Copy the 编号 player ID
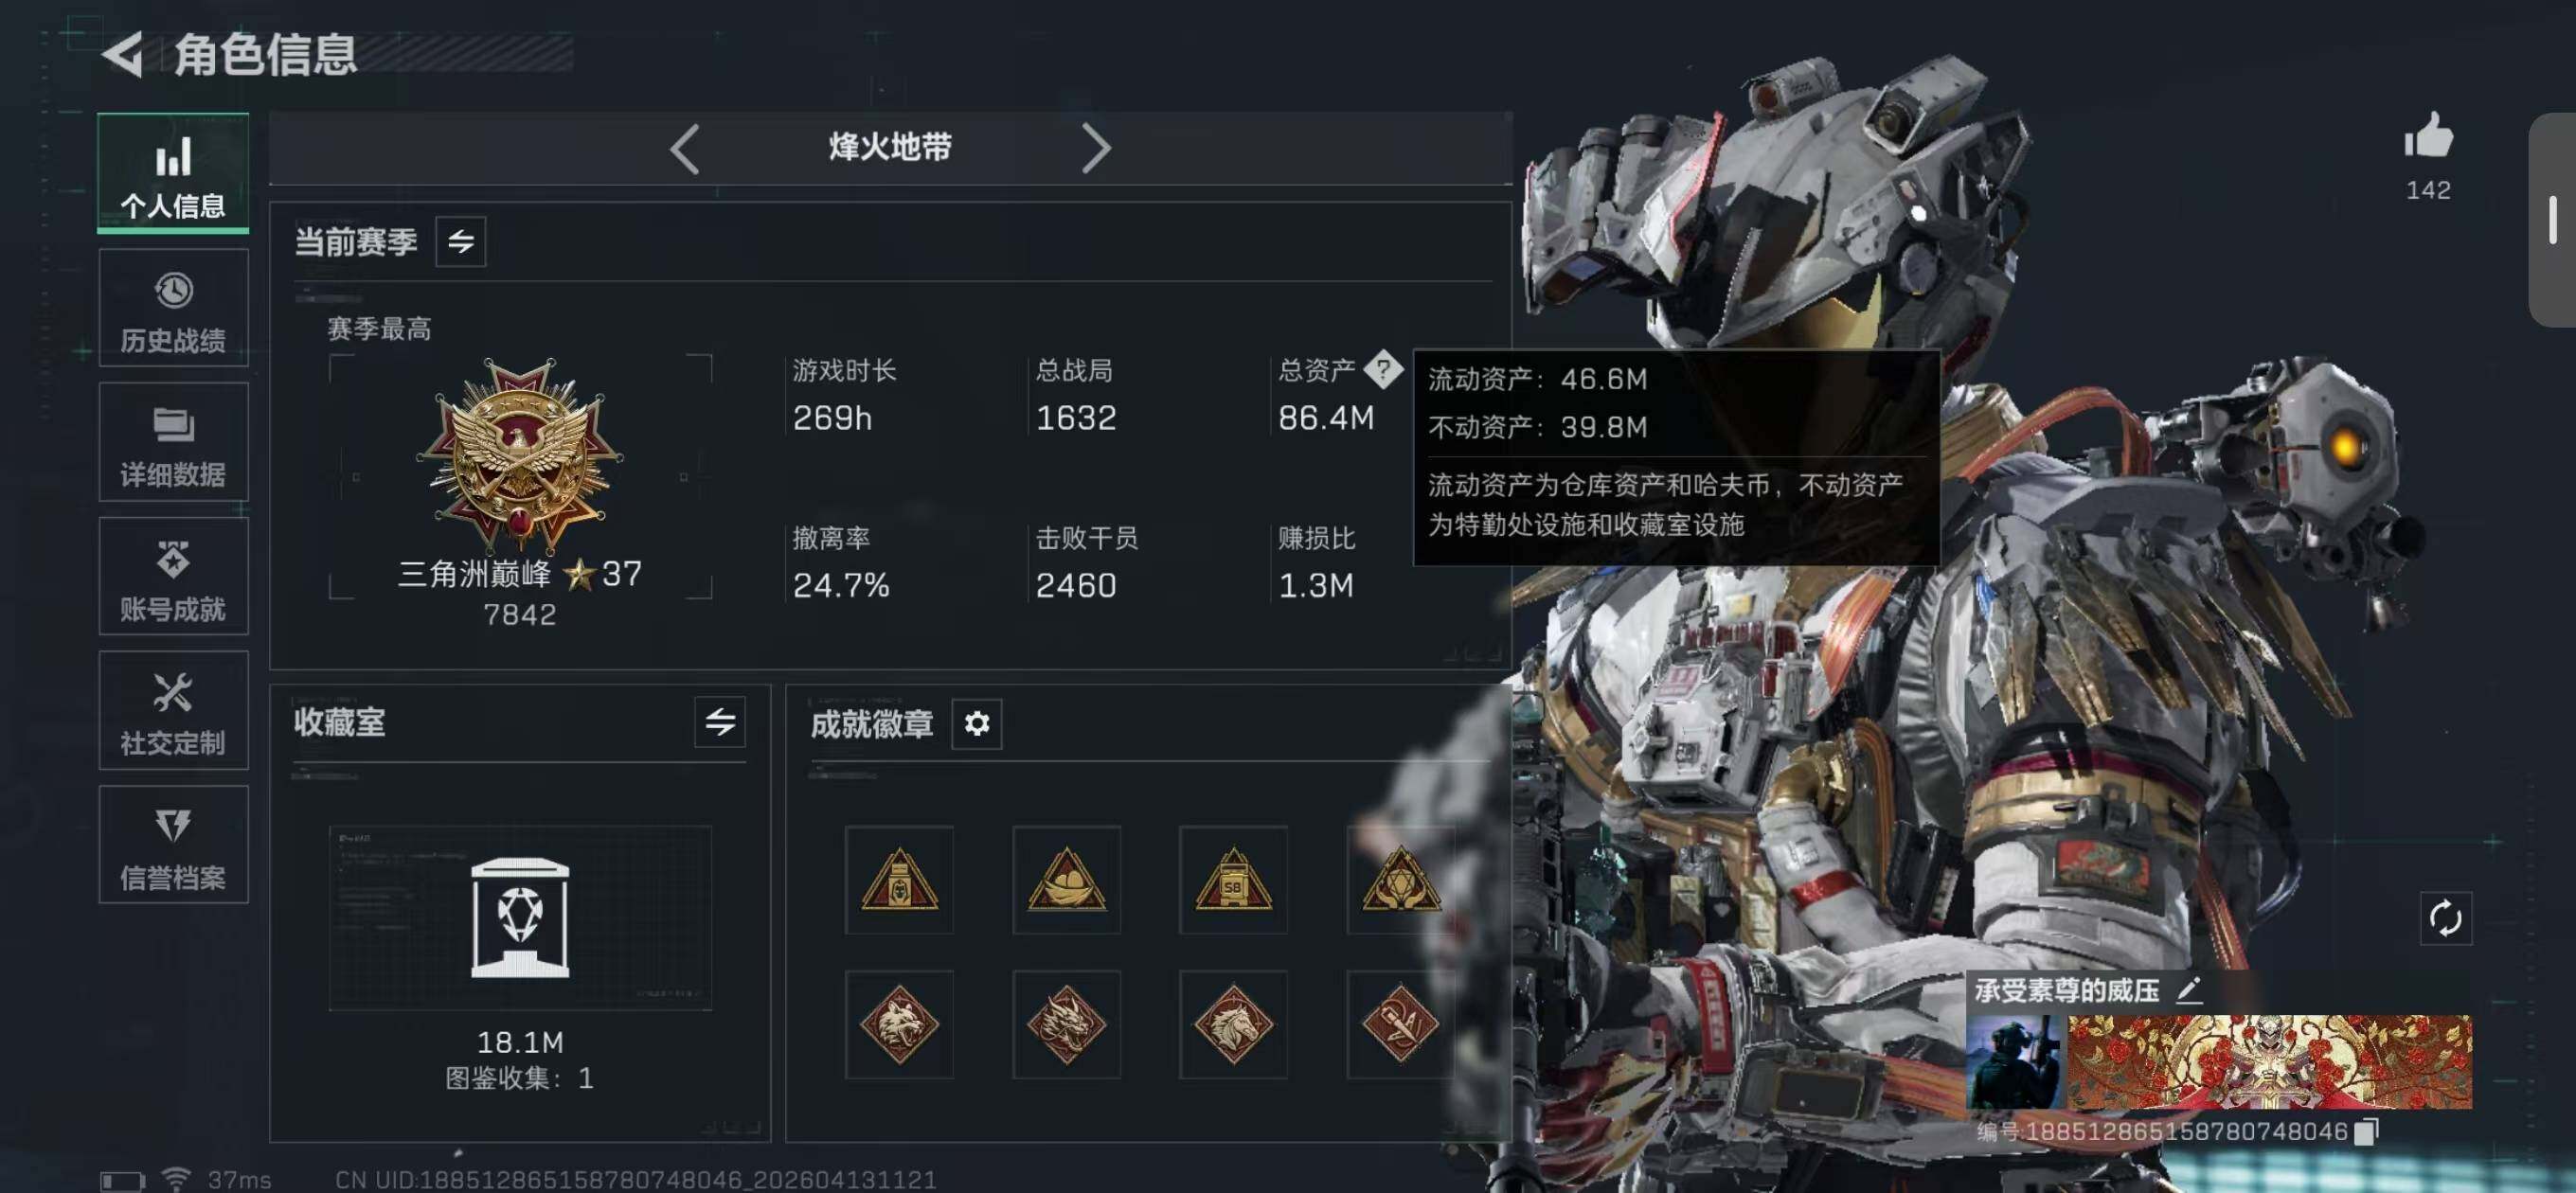The width and height of the screenshot is (2576, 1193). 2367,1131
